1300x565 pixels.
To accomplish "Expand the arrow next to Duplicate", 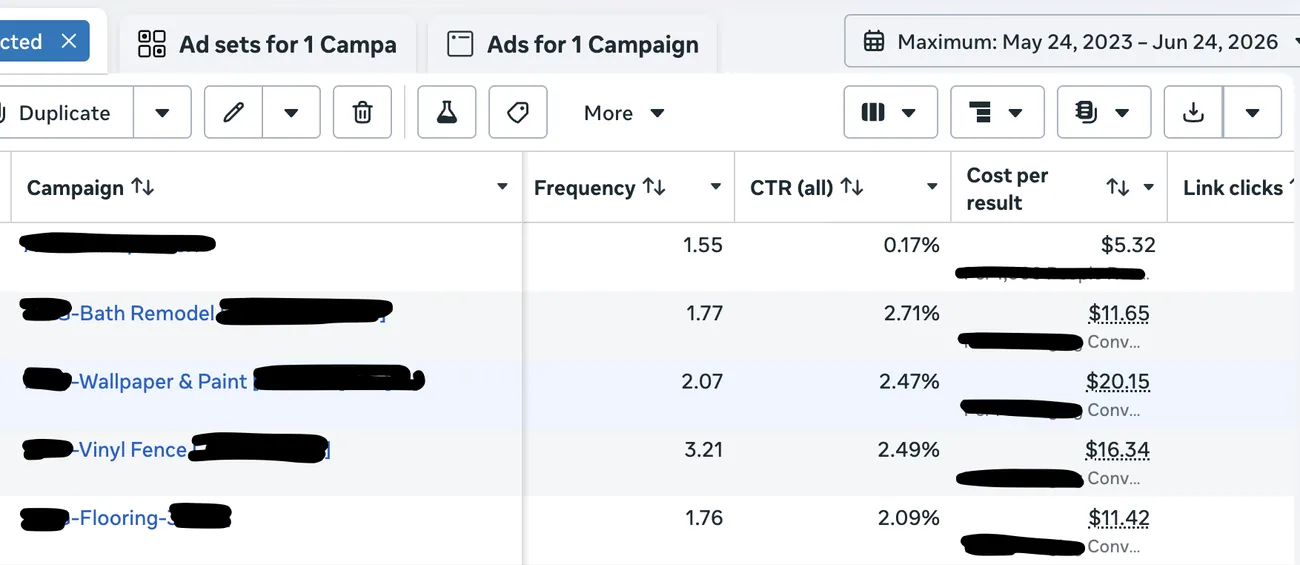I will [162, 112].
